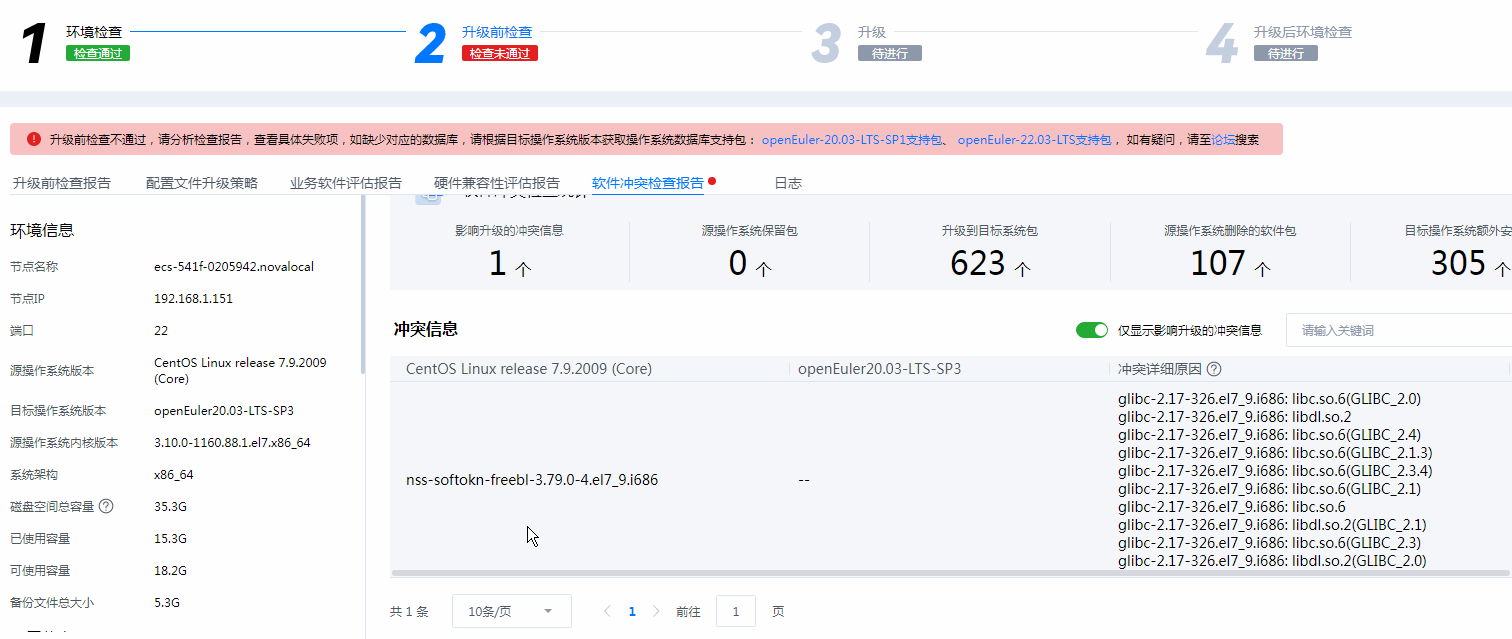Click the help icon beside 磁盘空间总容量
1512x639 pixels.
pyautogui.click(x=106, y=506)
